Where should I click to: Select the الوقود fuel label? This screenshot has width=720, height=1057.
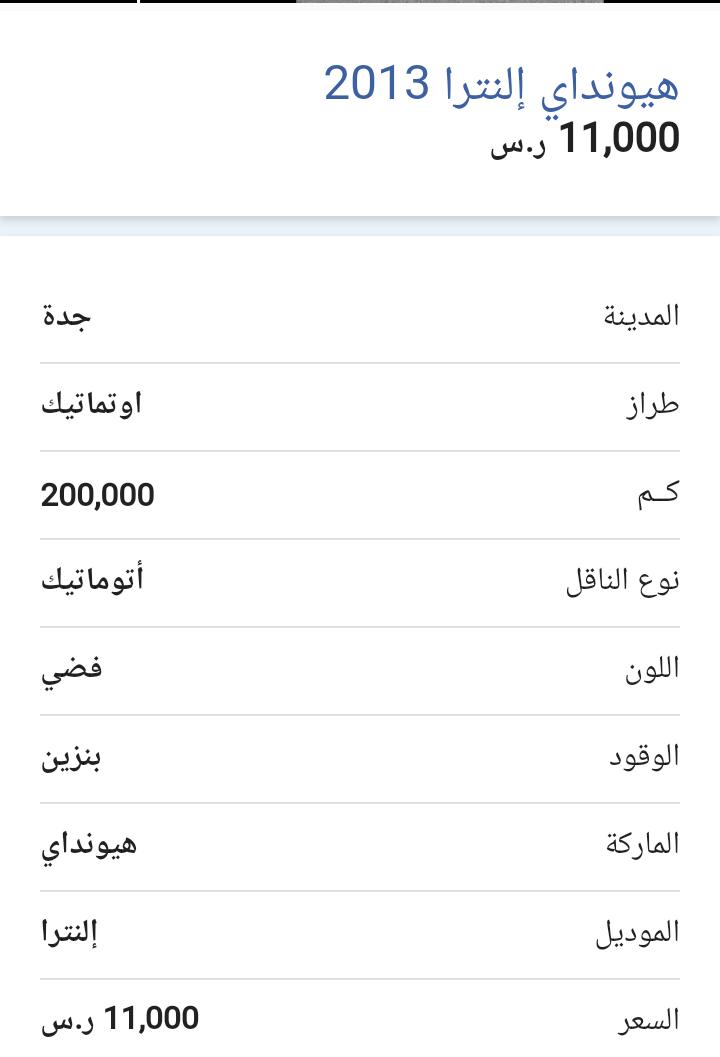click(644, 757)
